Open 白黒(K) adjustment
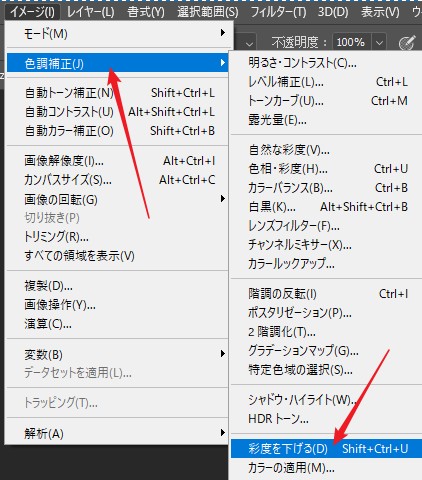The height and width of the screenshot is (480, 422). (x=326, y=207)
